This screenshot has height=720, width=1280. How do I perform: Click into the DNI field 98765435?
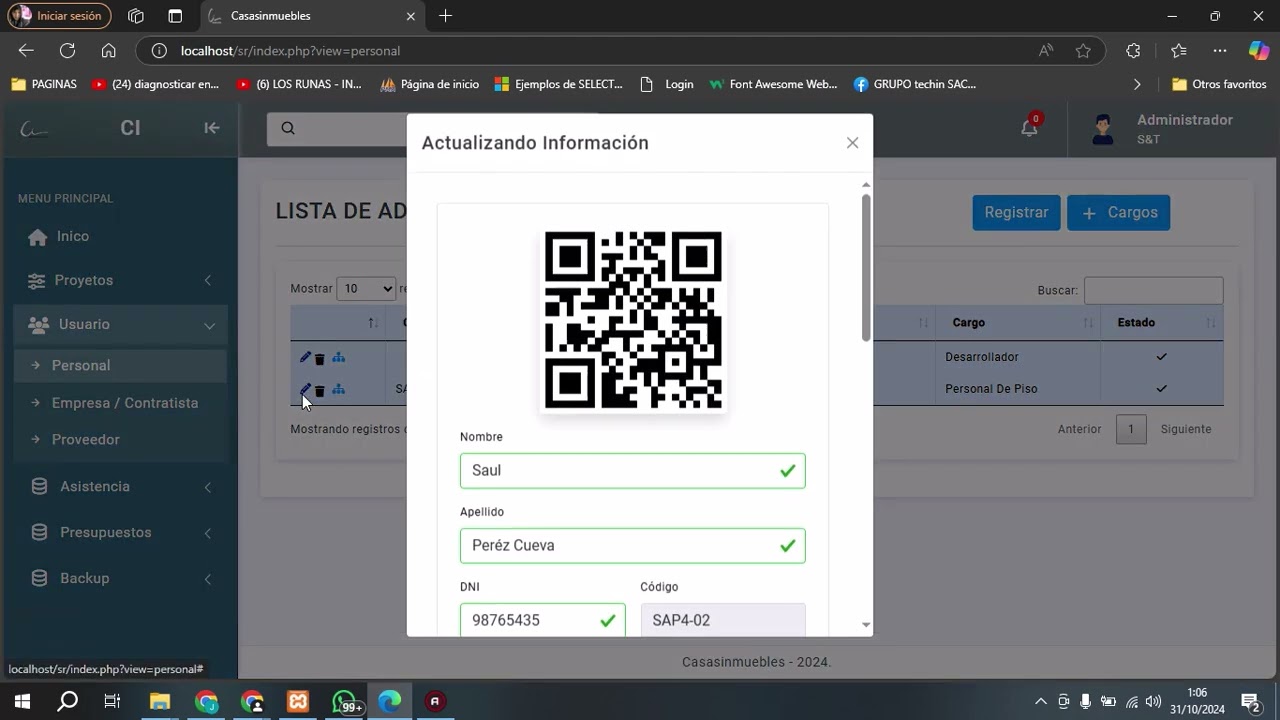coord(542,620)
